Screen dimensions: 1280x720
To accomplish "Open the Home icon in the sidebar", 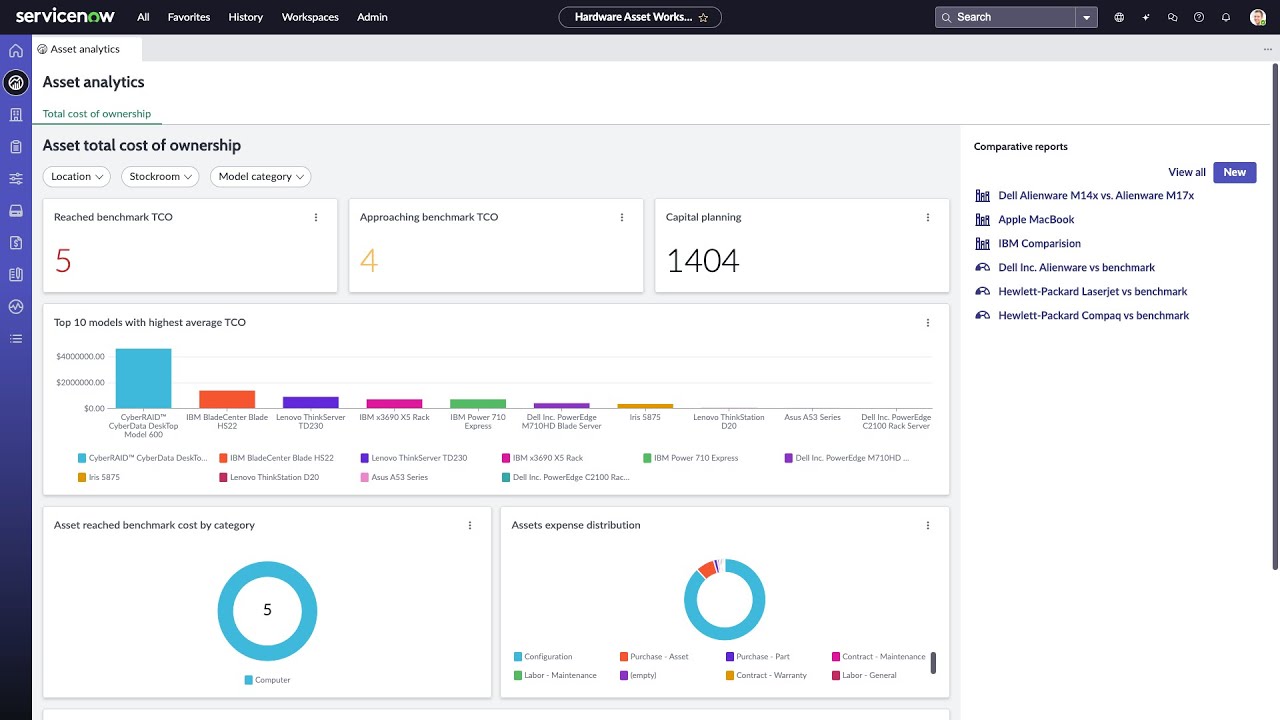I will coord(15,50).
